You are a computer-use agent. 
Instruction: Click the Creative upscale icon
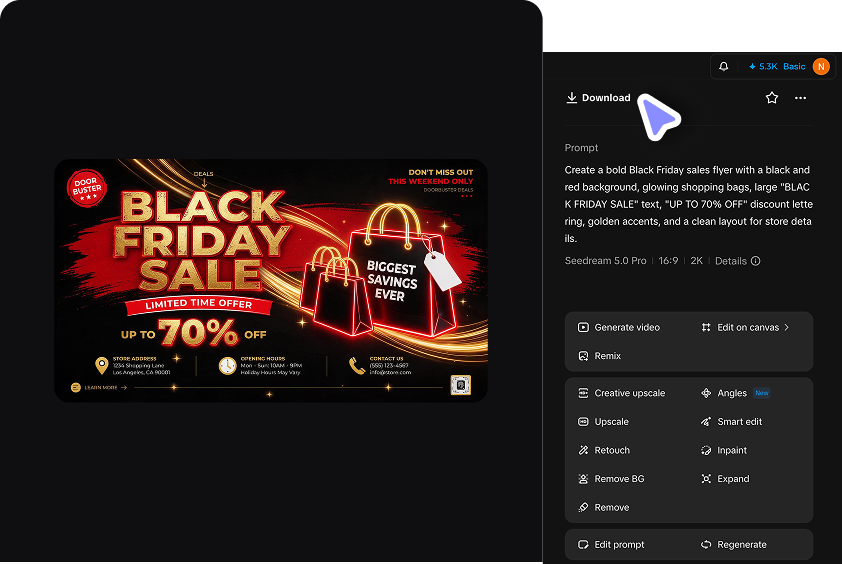pyautogui.click(x=583, y=393)
